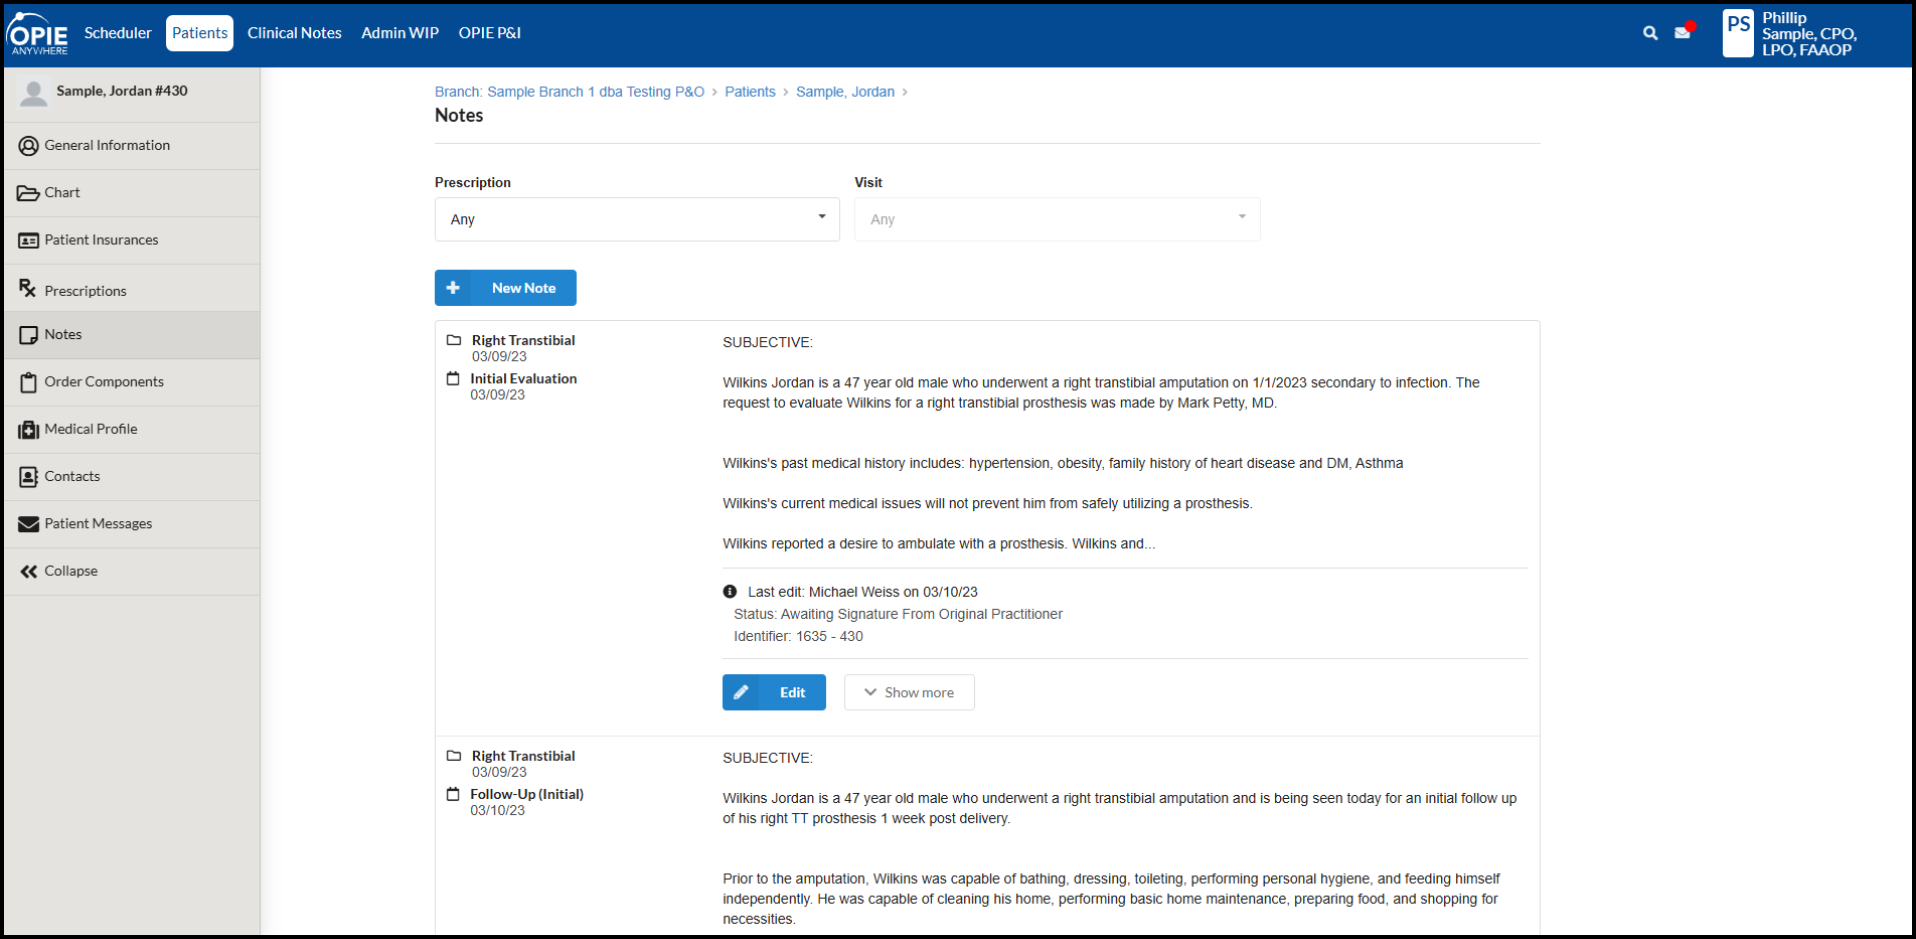
Task: Click the plus icon on New Note
Action: pyautogui.click(x=453, y=288)
